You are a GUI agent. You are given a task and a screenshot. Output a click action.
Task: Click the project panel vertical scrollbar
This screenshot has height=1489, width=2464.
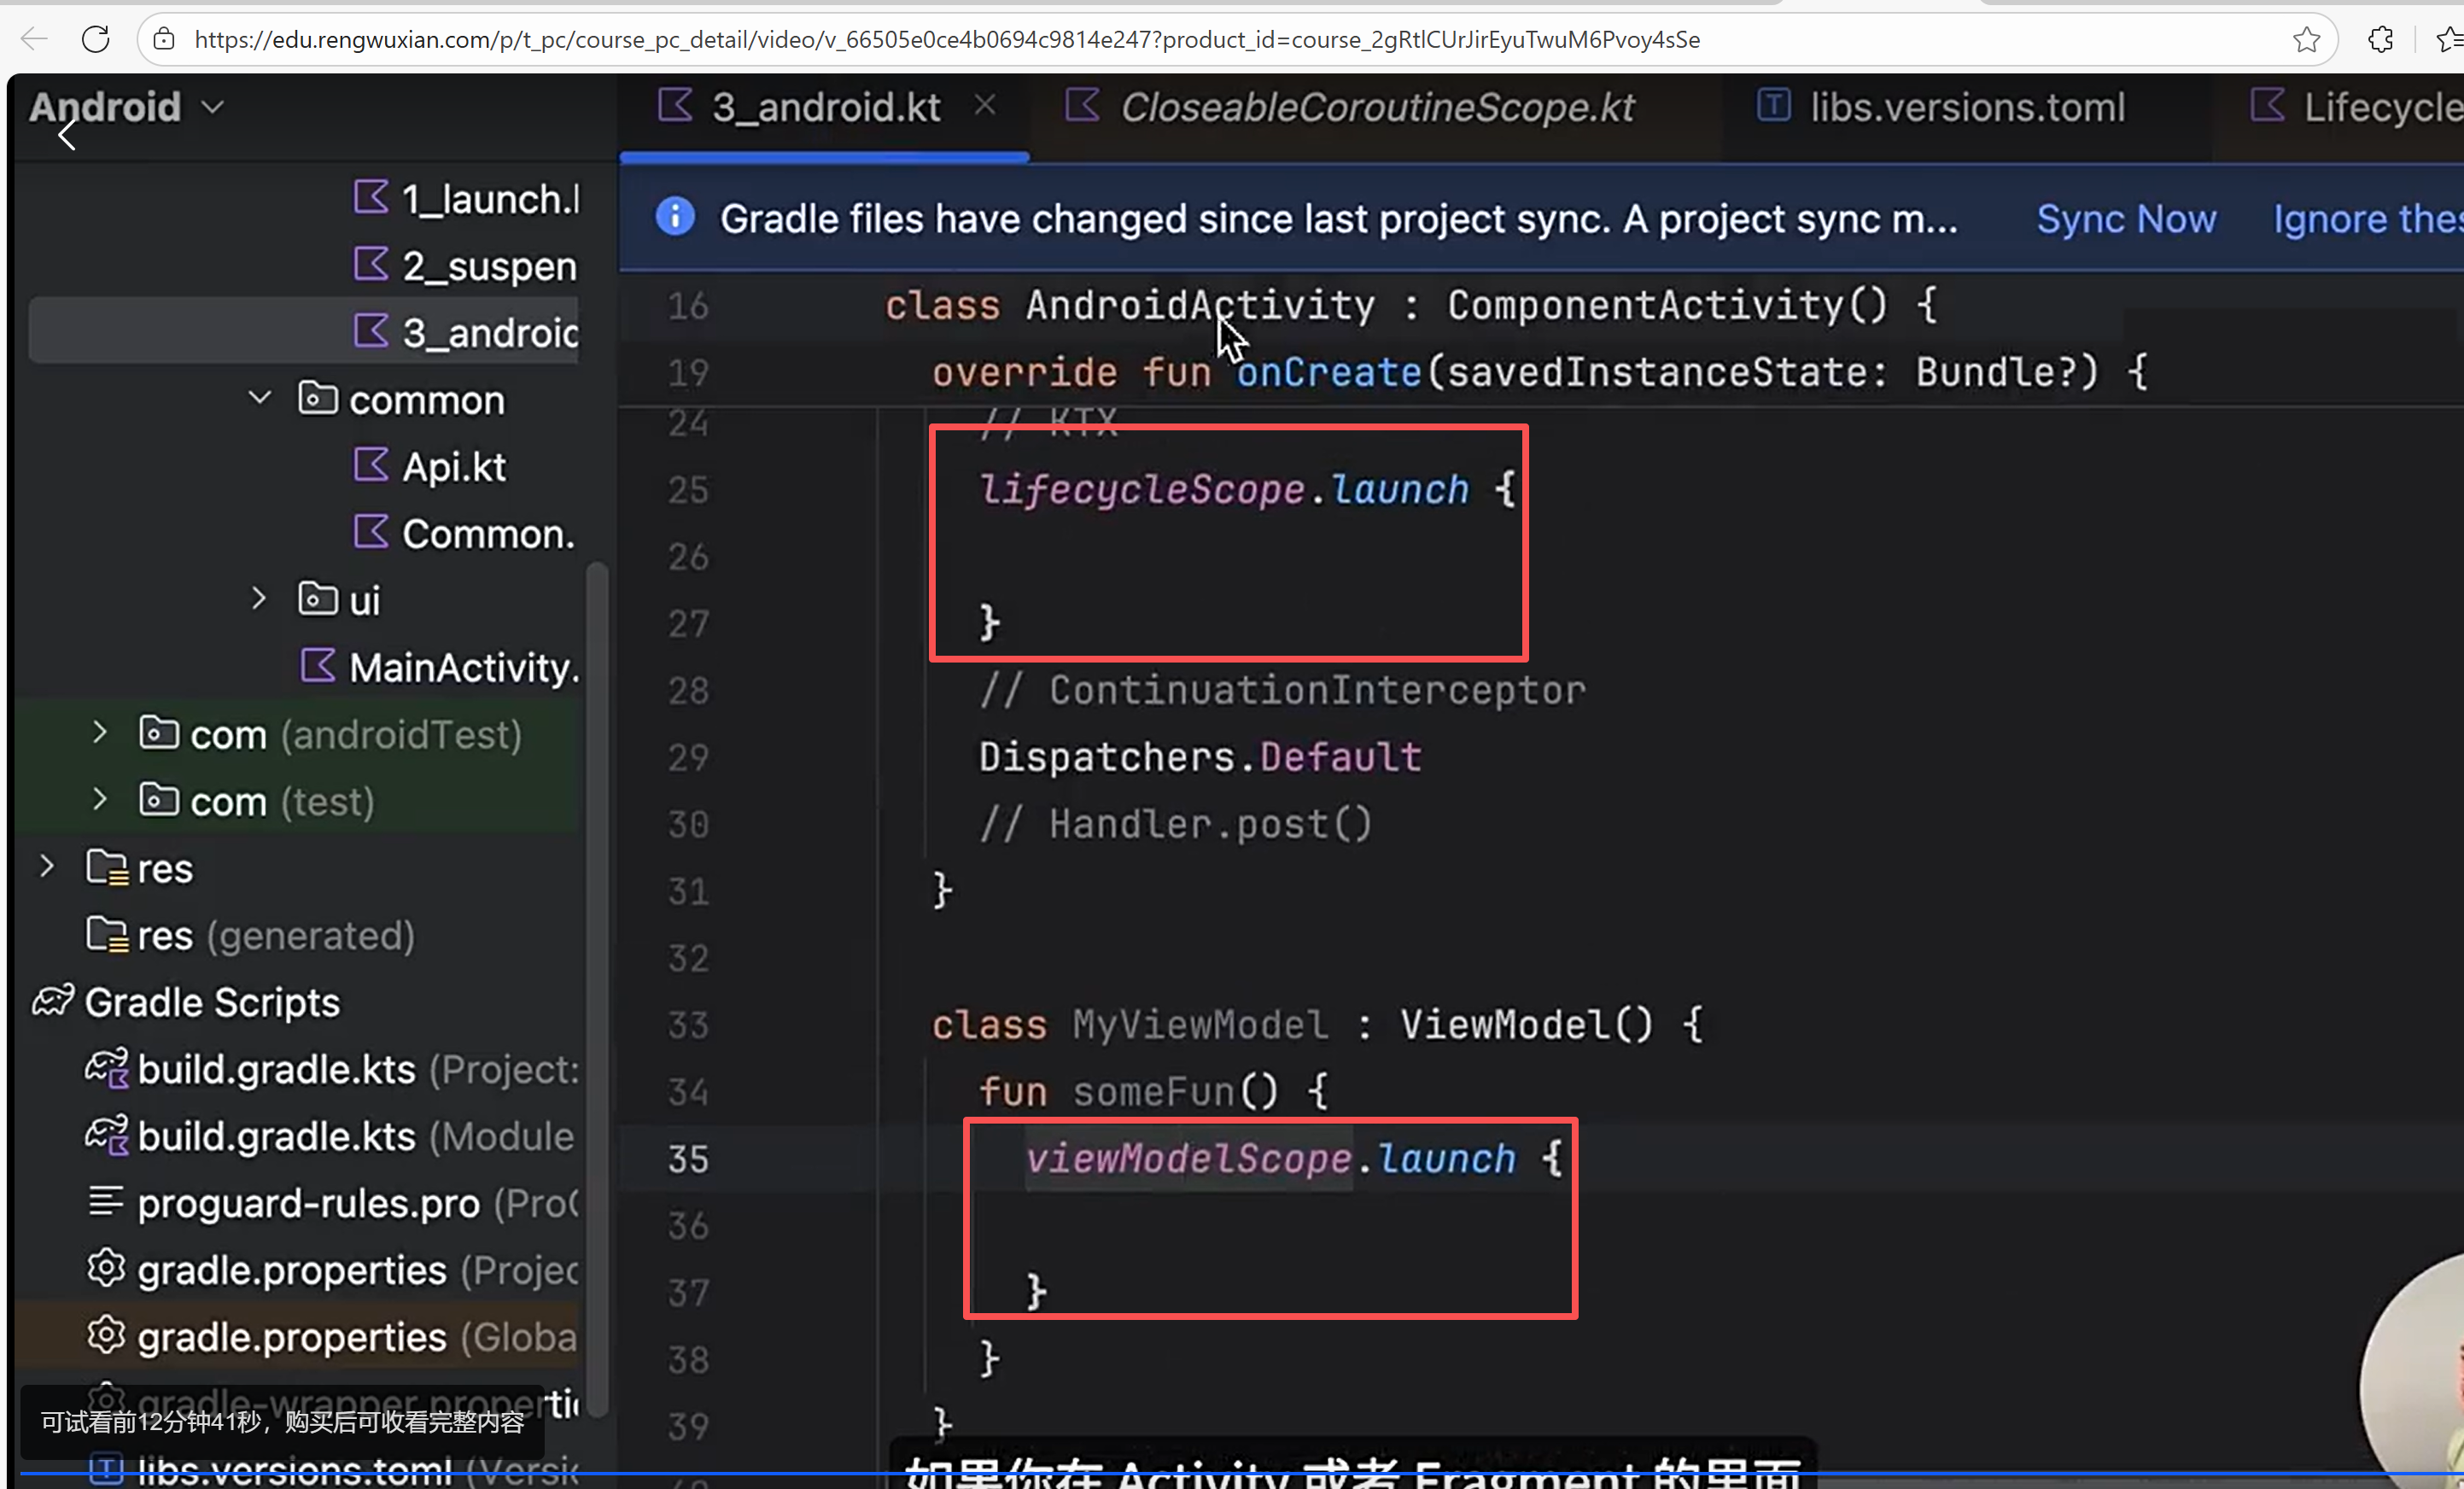[x=597, y=990]
